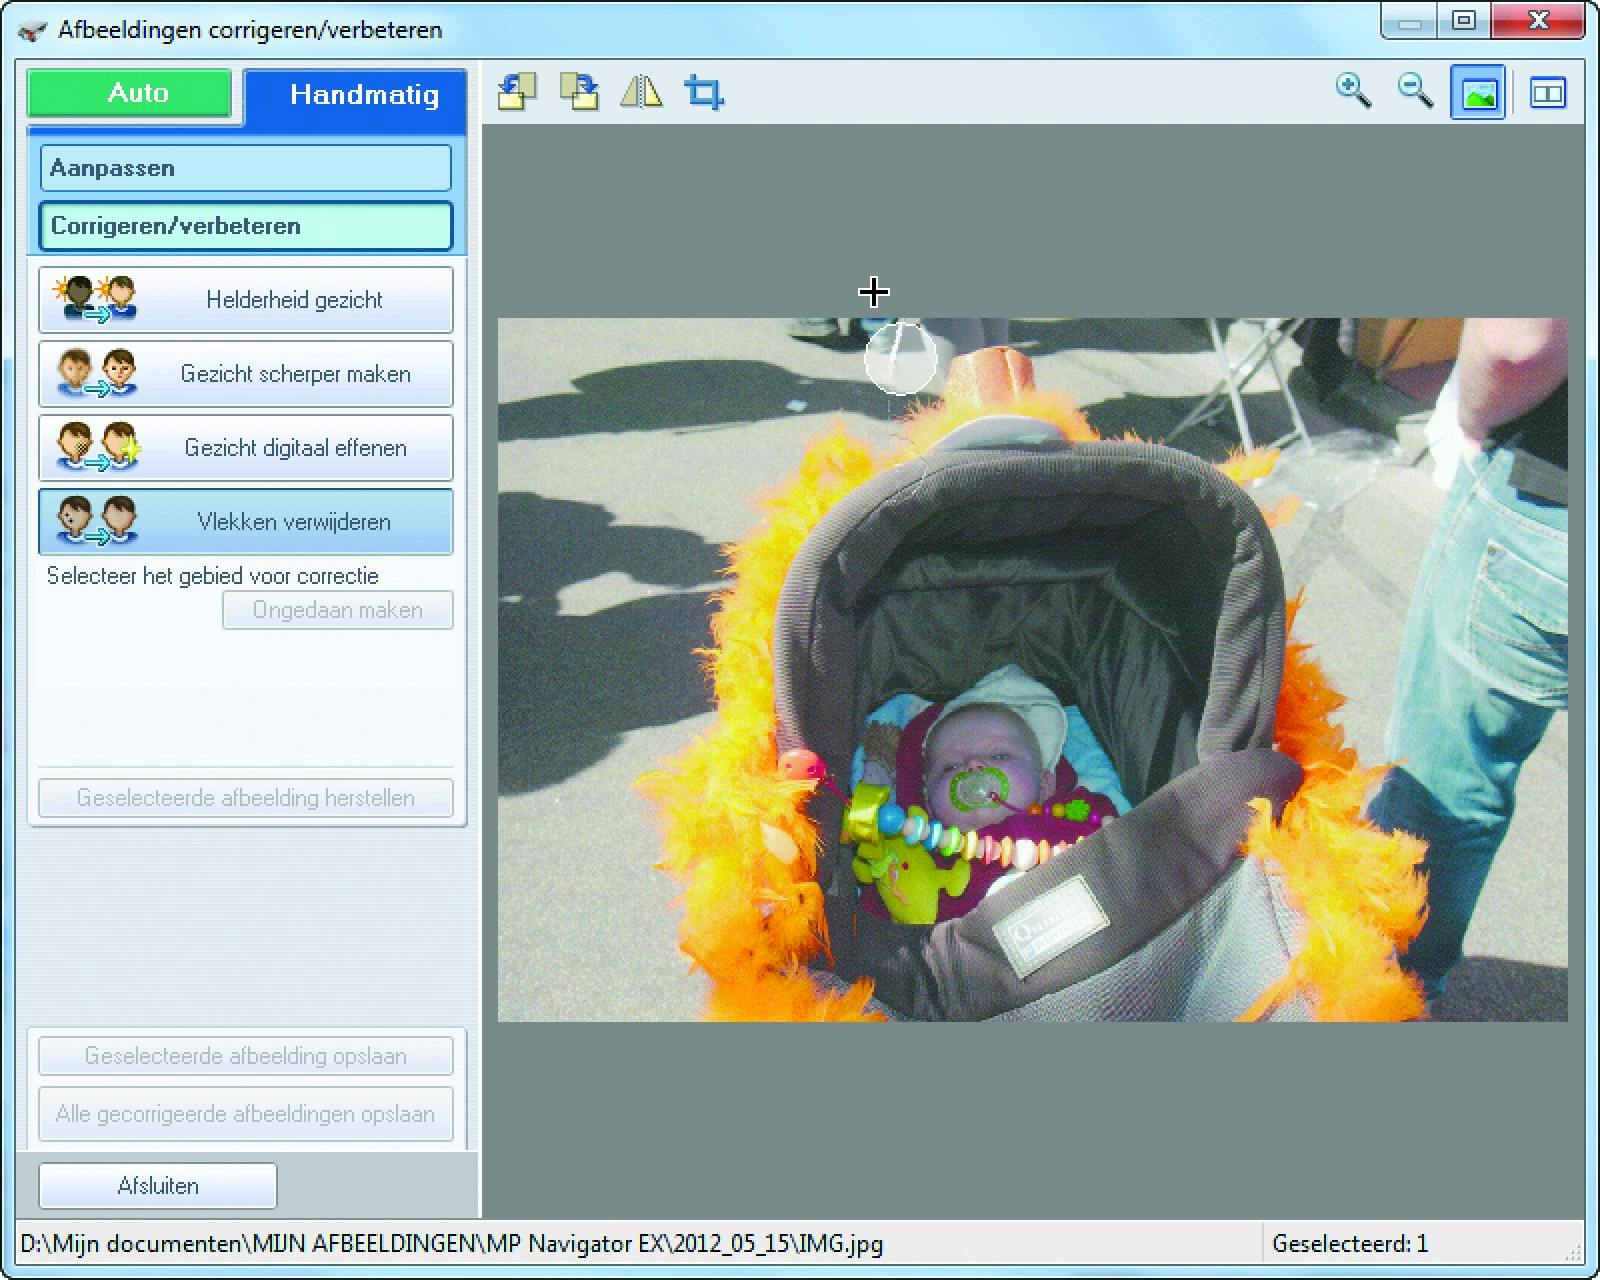The image size is (1600, 1280).
Task: Click the circular blemish selection on the photo
Action: (x=900, y=358)
